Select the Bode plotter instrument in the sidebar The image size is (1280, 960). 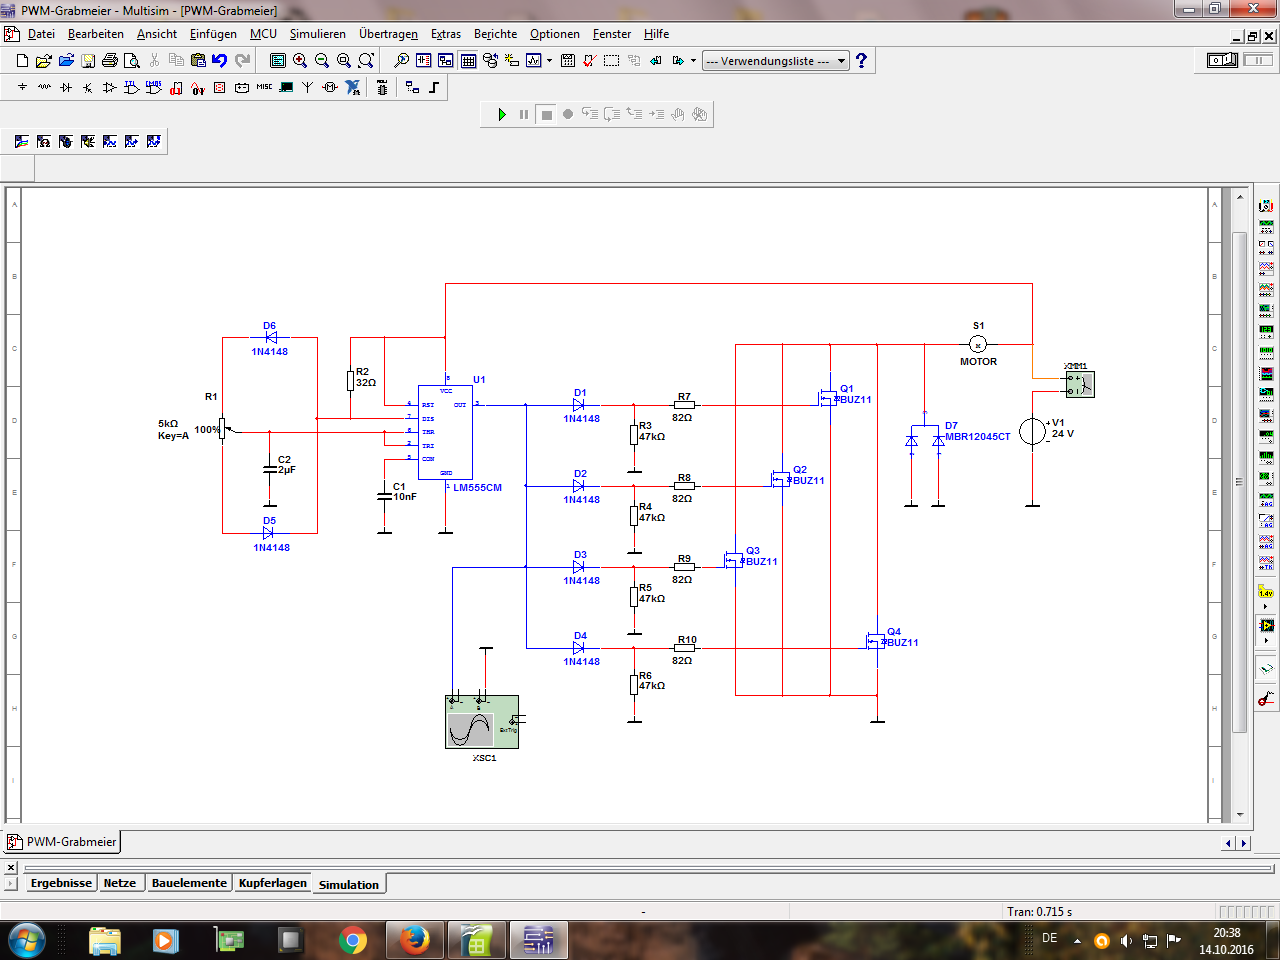coord(1266,310)
